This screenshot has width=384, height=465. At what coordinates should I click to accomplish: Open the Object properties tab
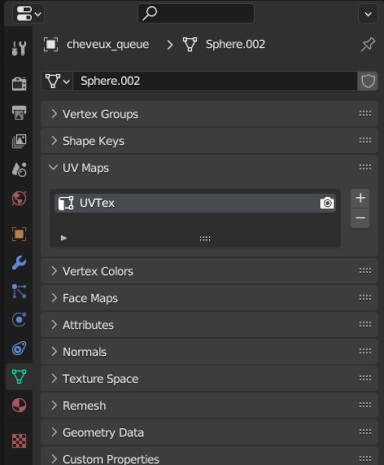point(19,234)
